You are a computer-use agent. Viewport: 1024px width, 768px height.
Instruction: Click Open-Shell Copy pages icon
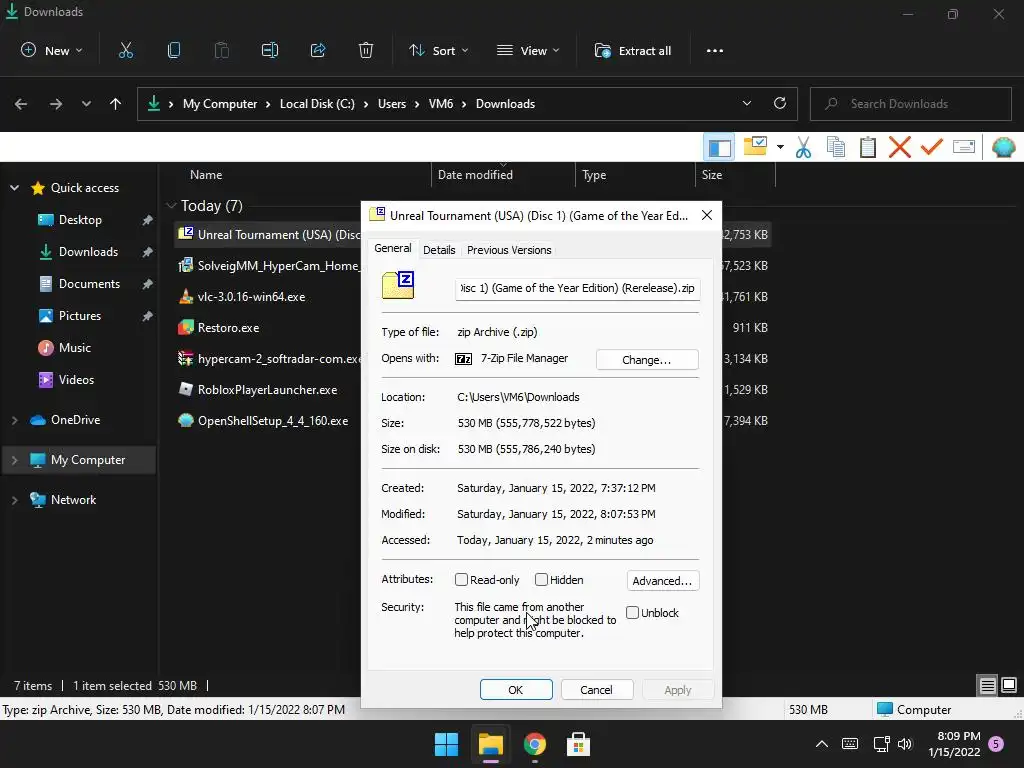point(835,148)
